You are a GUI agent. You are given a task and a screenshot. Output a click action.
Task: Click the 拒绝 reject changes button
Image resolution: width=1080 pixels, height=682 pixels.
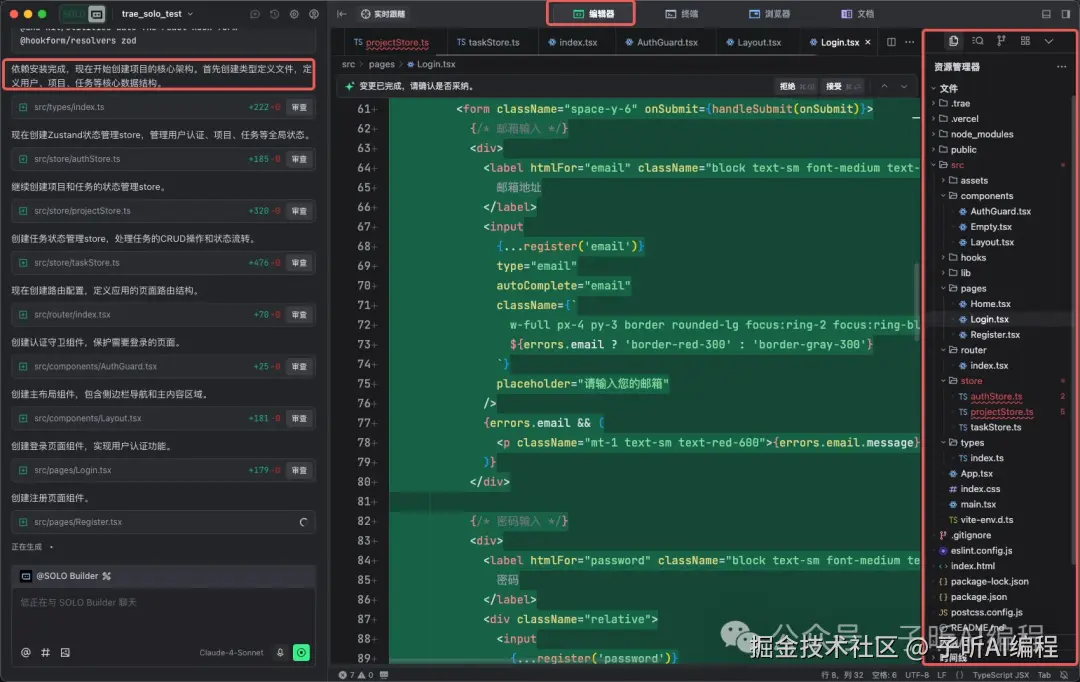point(797,86)
